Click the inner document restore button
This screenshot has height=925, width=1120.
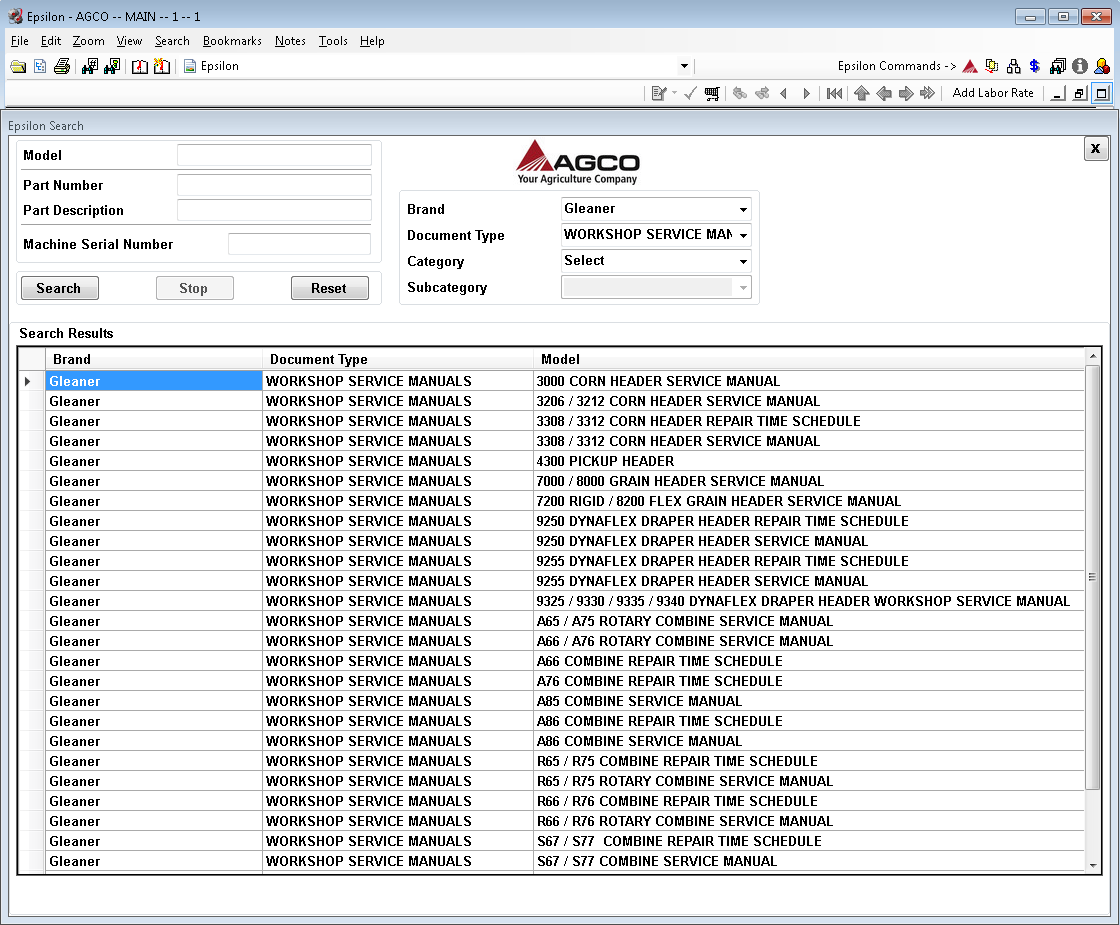point(1080,94)
